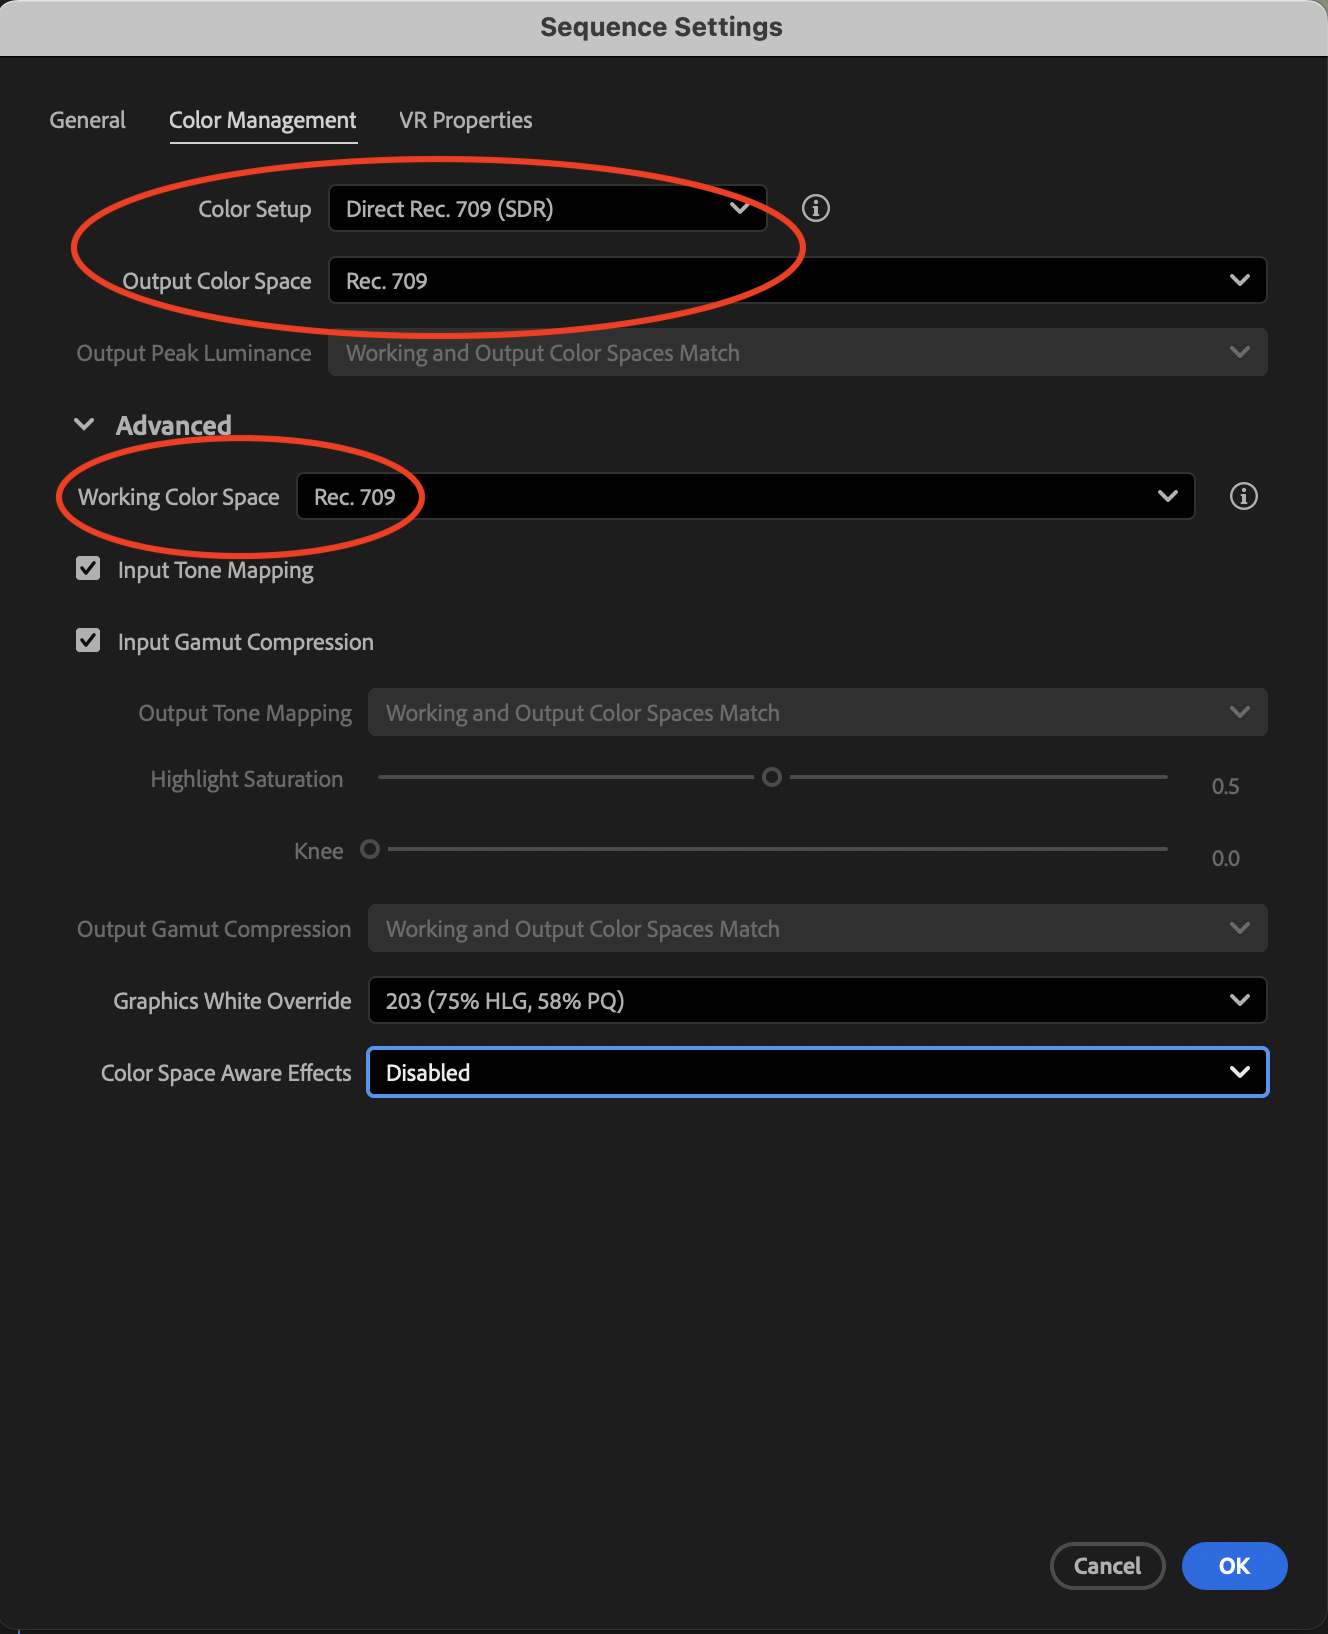Click Cancel to dismiss dialog
This screenshot has height=1634, width=1328.
click(1107, 1565)
